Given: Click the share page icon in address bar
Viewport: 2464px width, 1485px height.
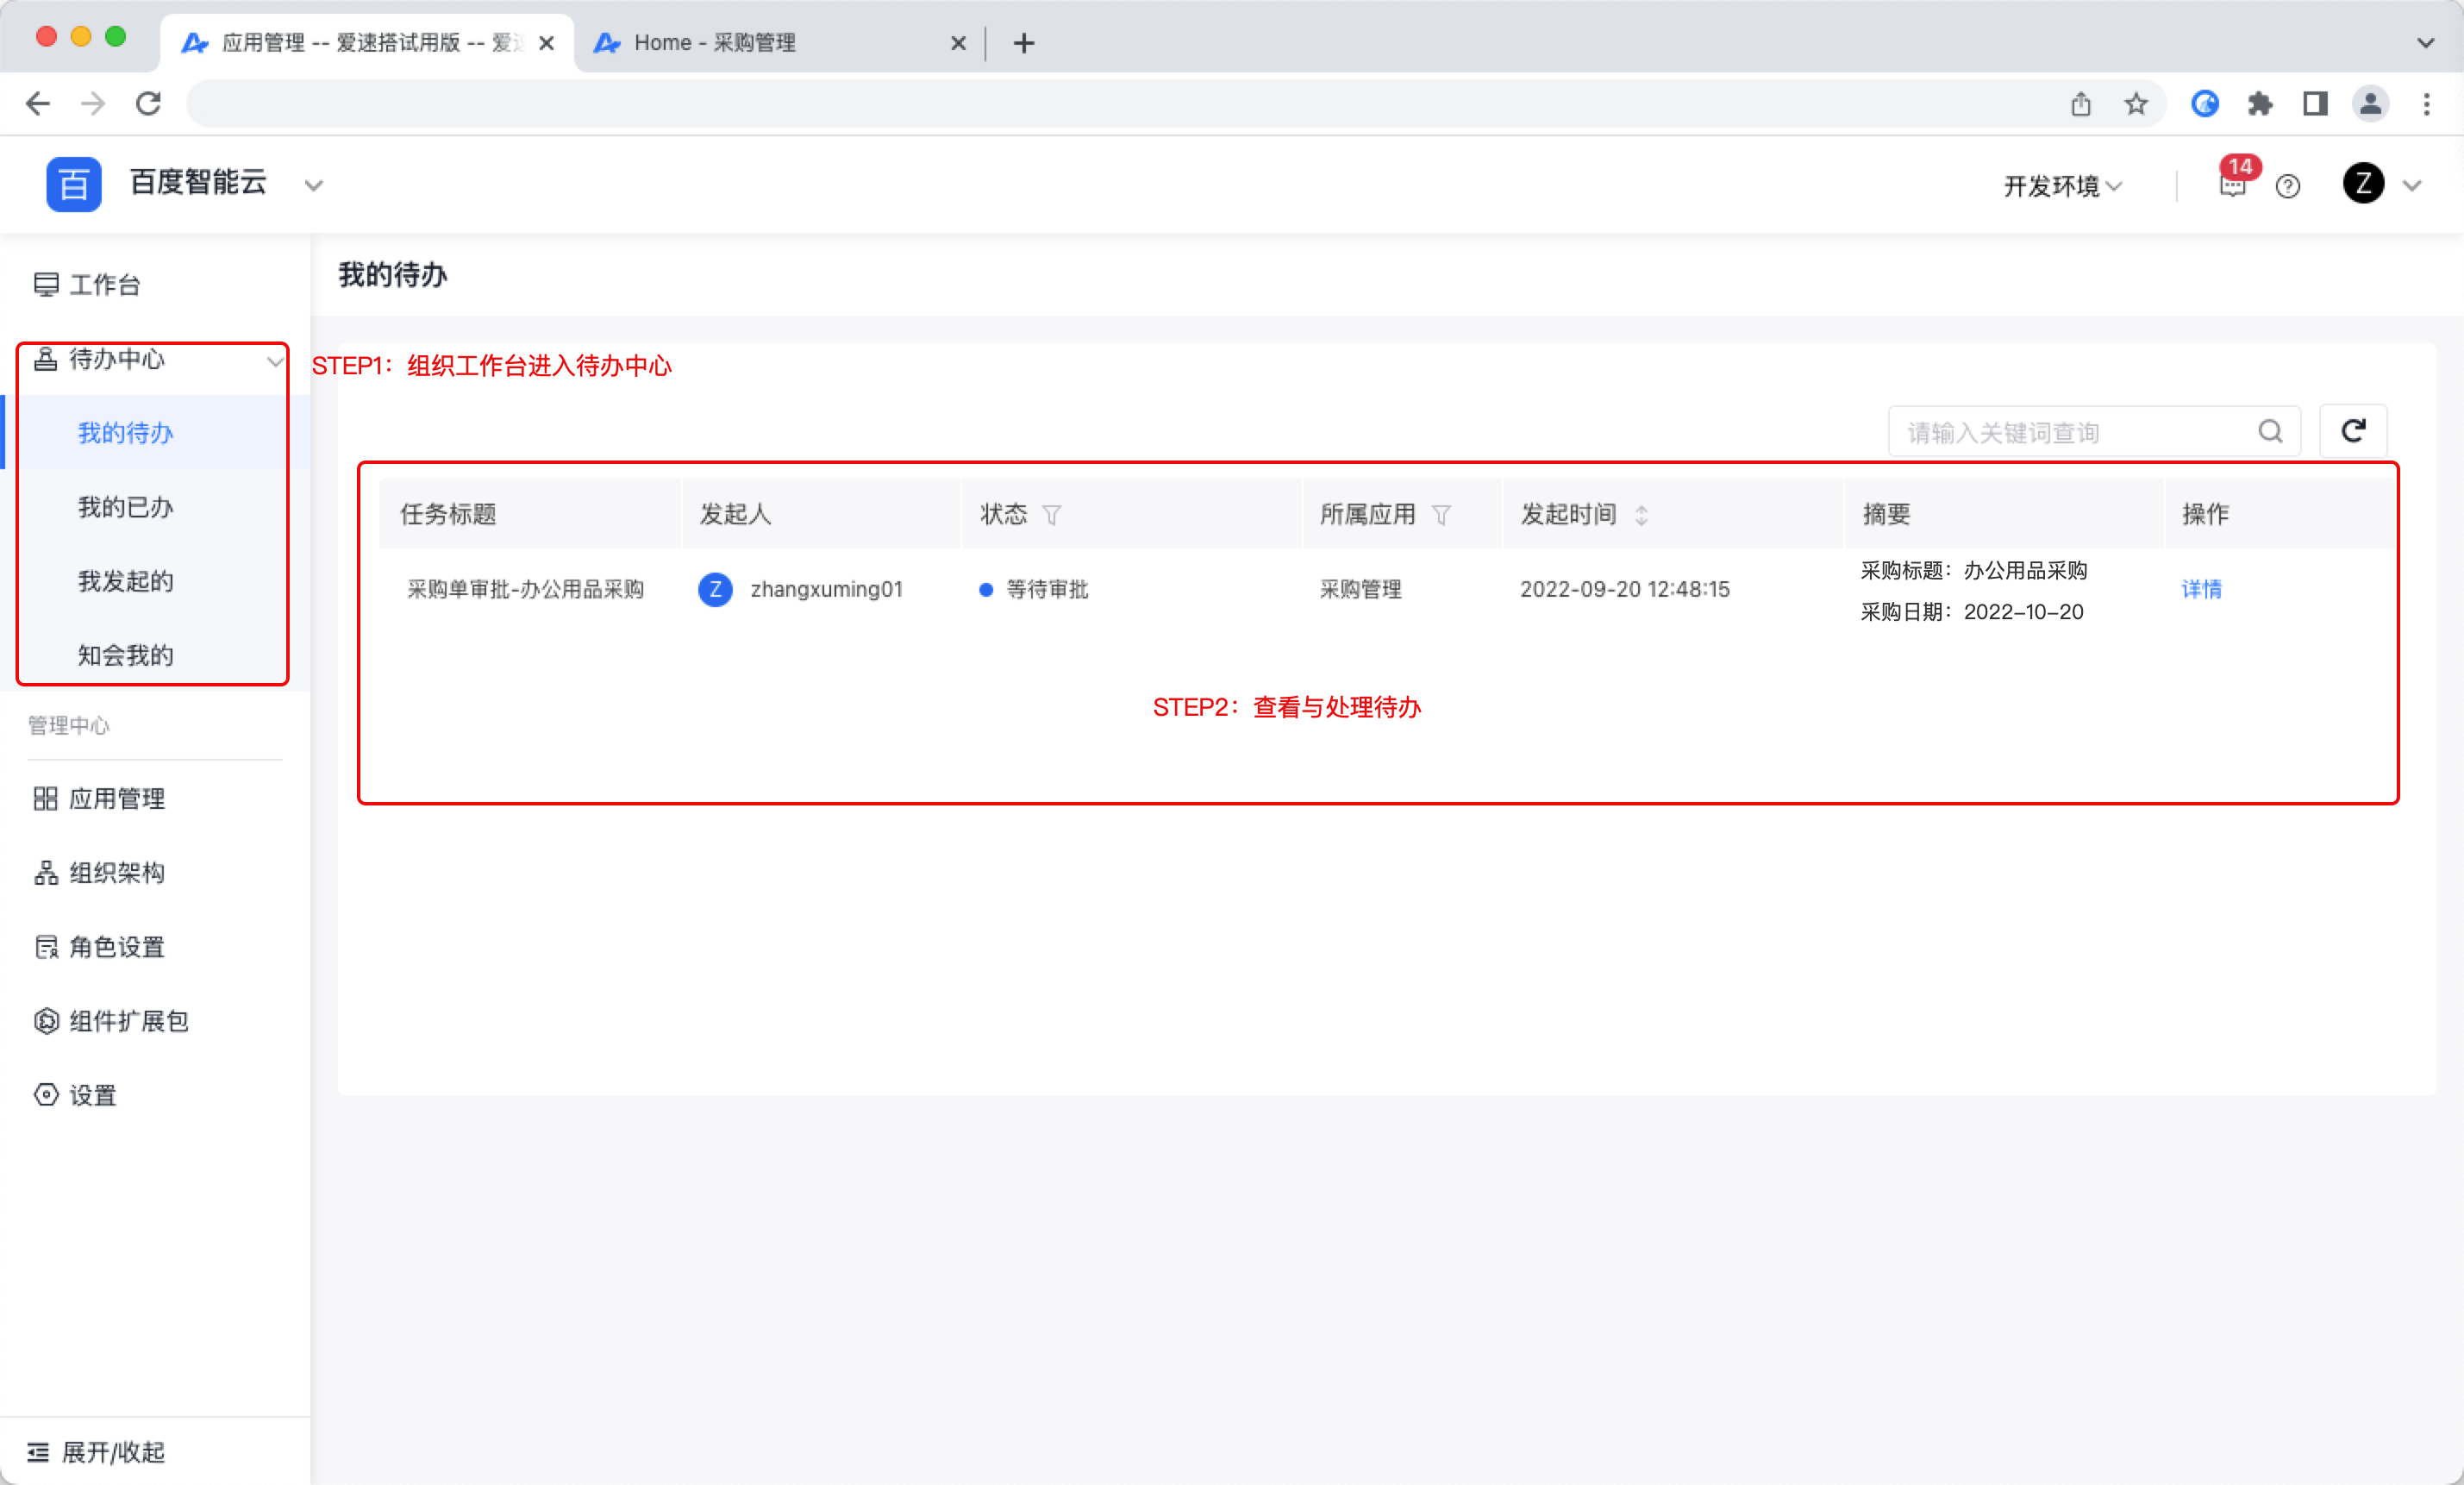Looking at the screenshot, I should click(x=2081, y=104).
